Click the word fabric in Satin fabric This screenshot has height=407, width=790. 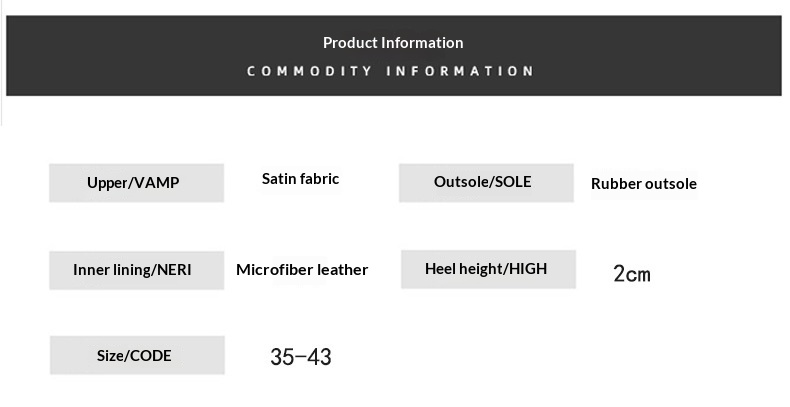pos(320,179)
